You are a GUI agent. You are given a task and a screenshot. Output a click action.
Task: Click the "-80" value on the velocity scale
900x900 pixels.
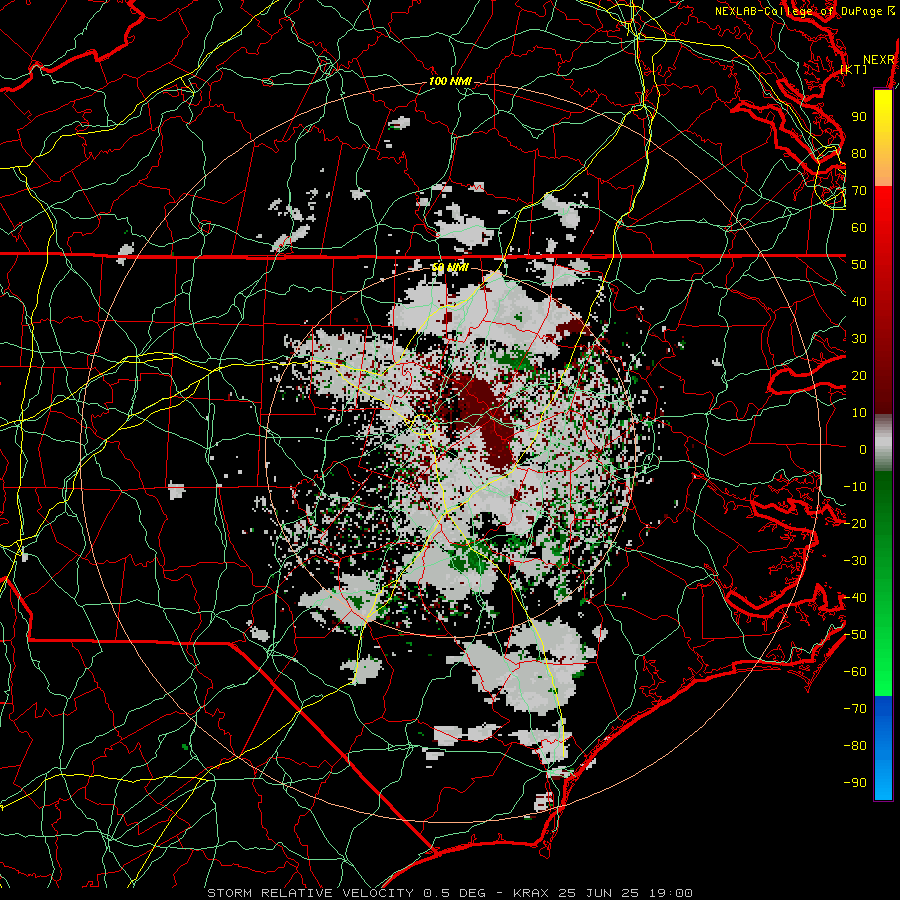tap(855, 746)
